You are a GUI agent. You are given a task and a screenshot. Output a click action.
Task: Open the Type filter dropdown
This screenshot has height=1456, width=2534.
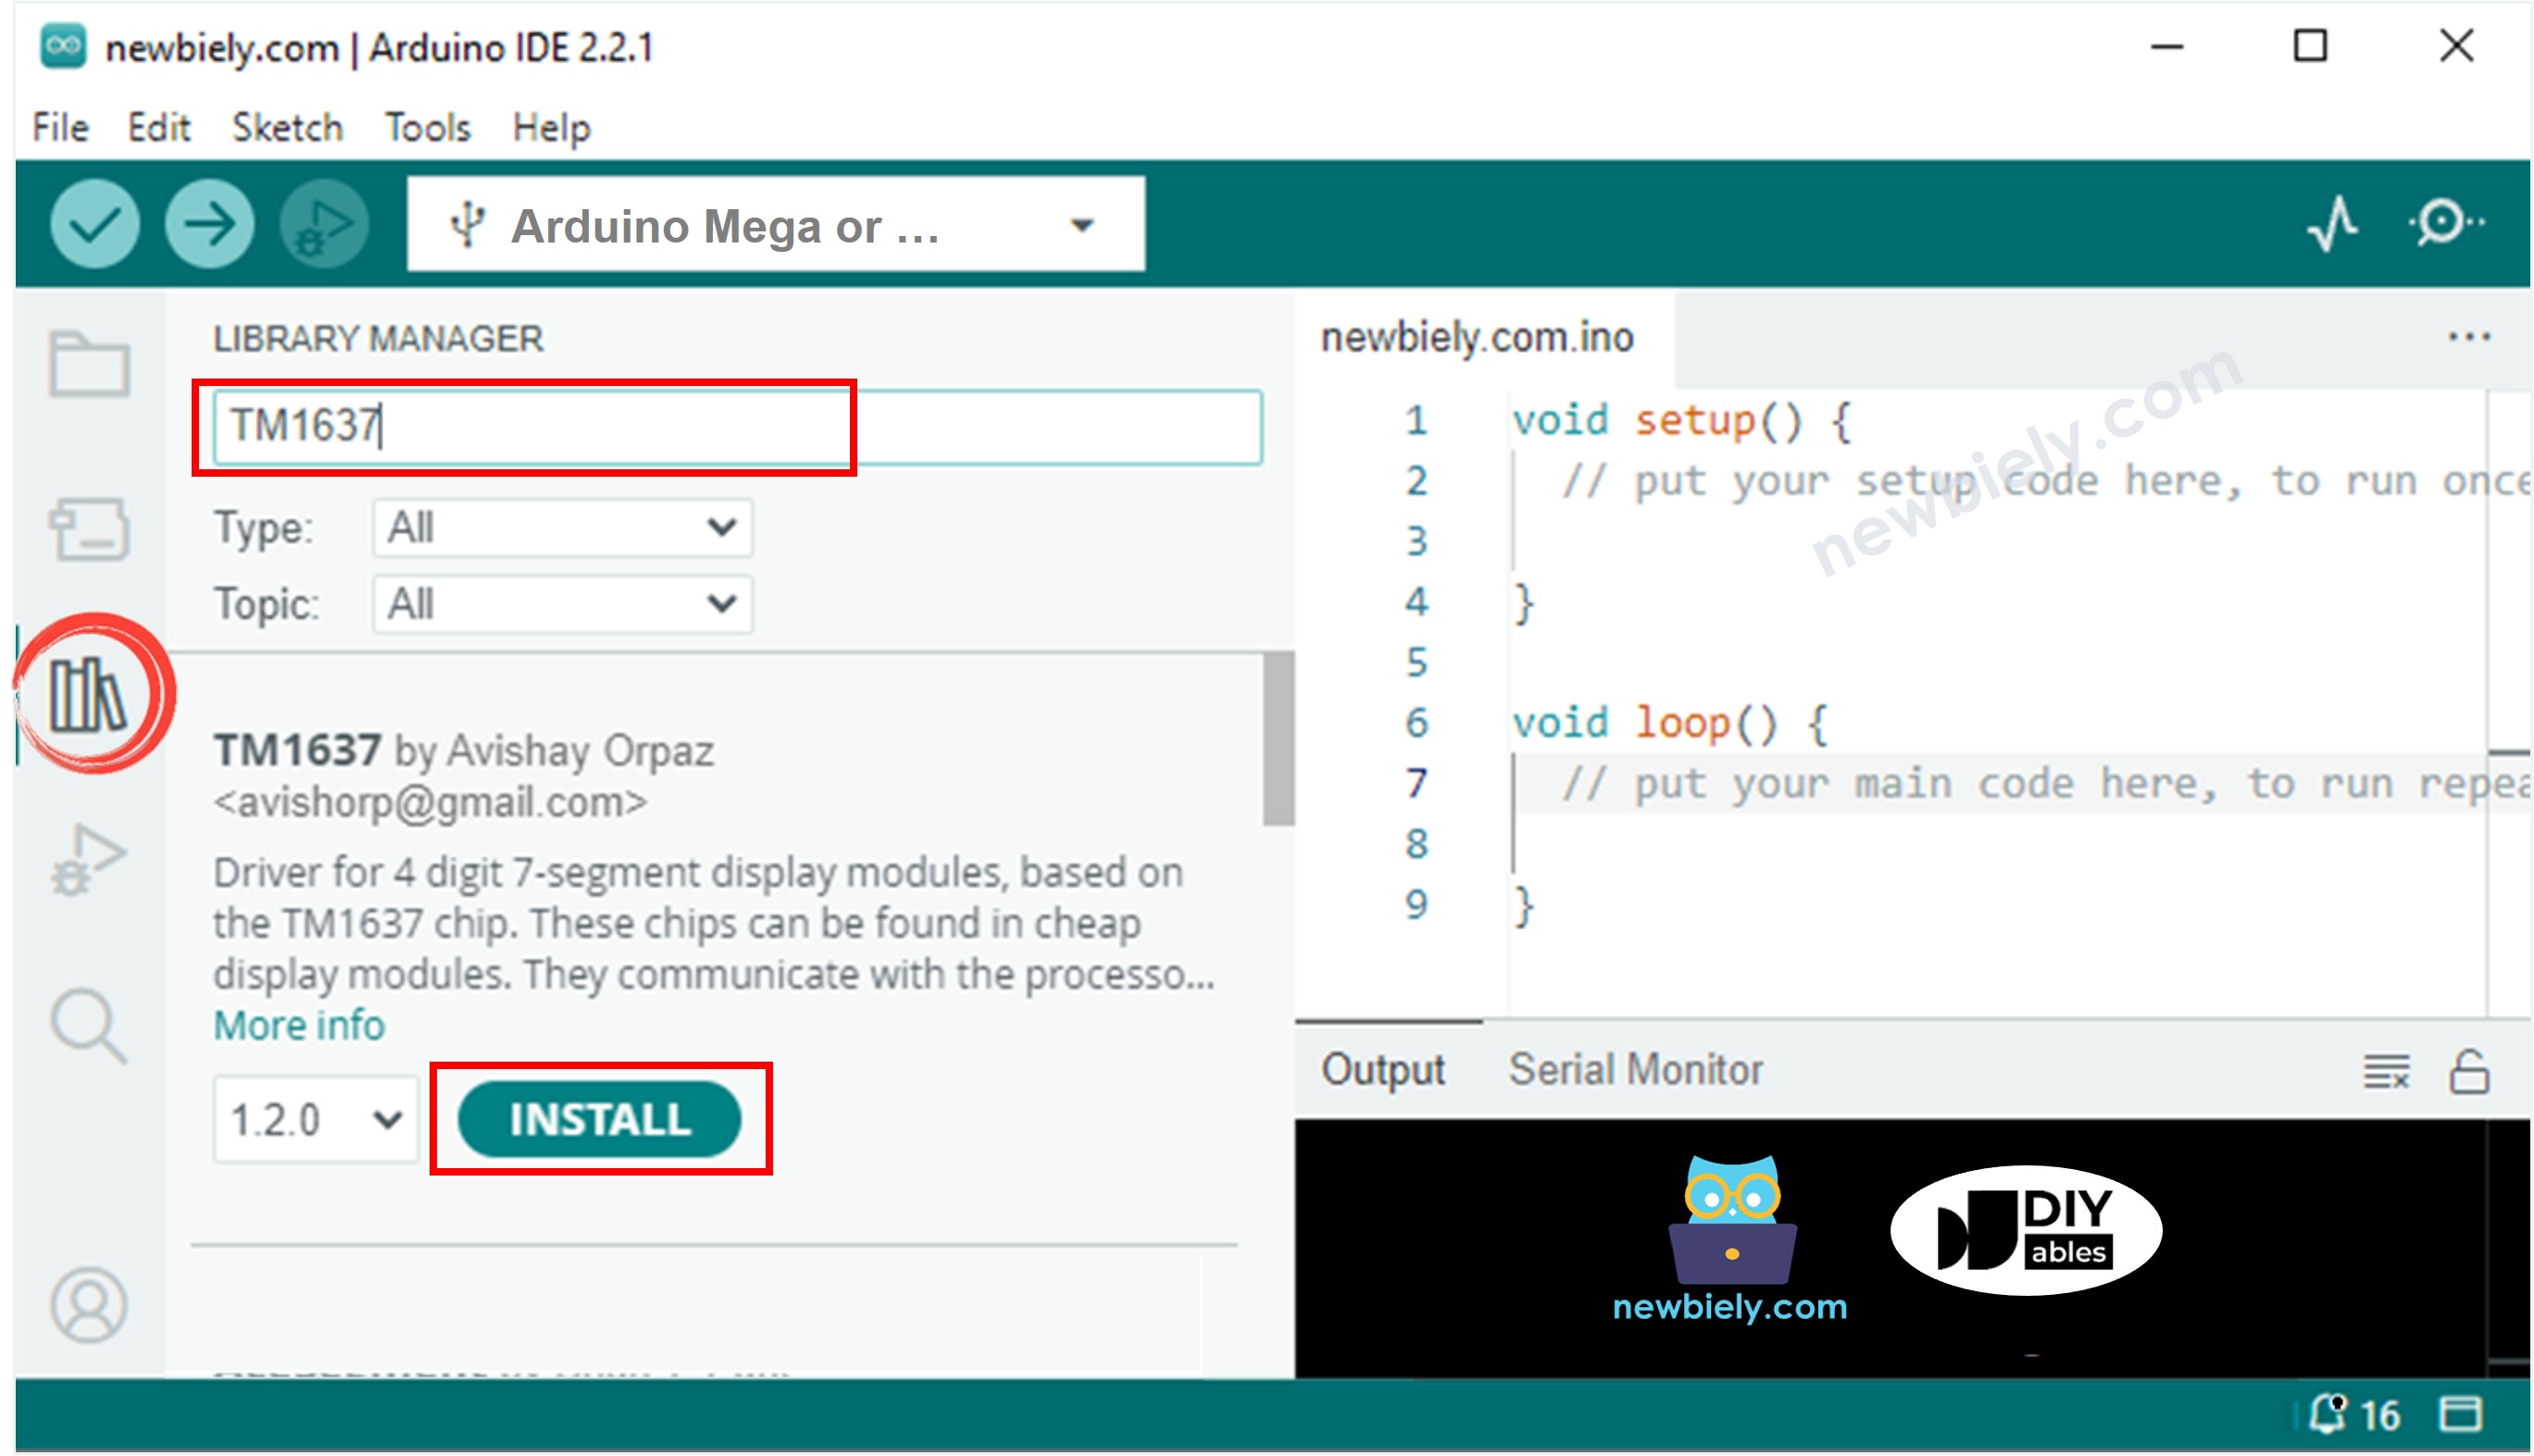[561, 527]
